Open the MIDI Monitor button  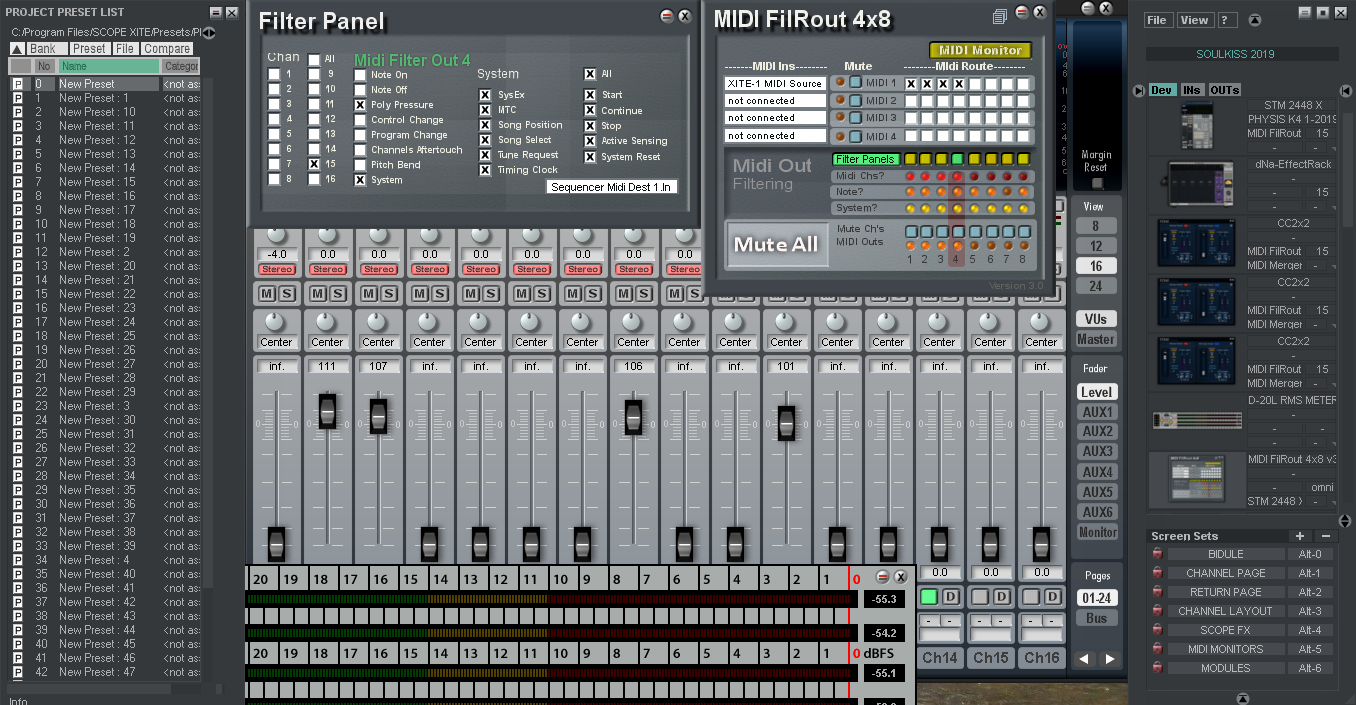pyautogui.click(x=980, y=50)
